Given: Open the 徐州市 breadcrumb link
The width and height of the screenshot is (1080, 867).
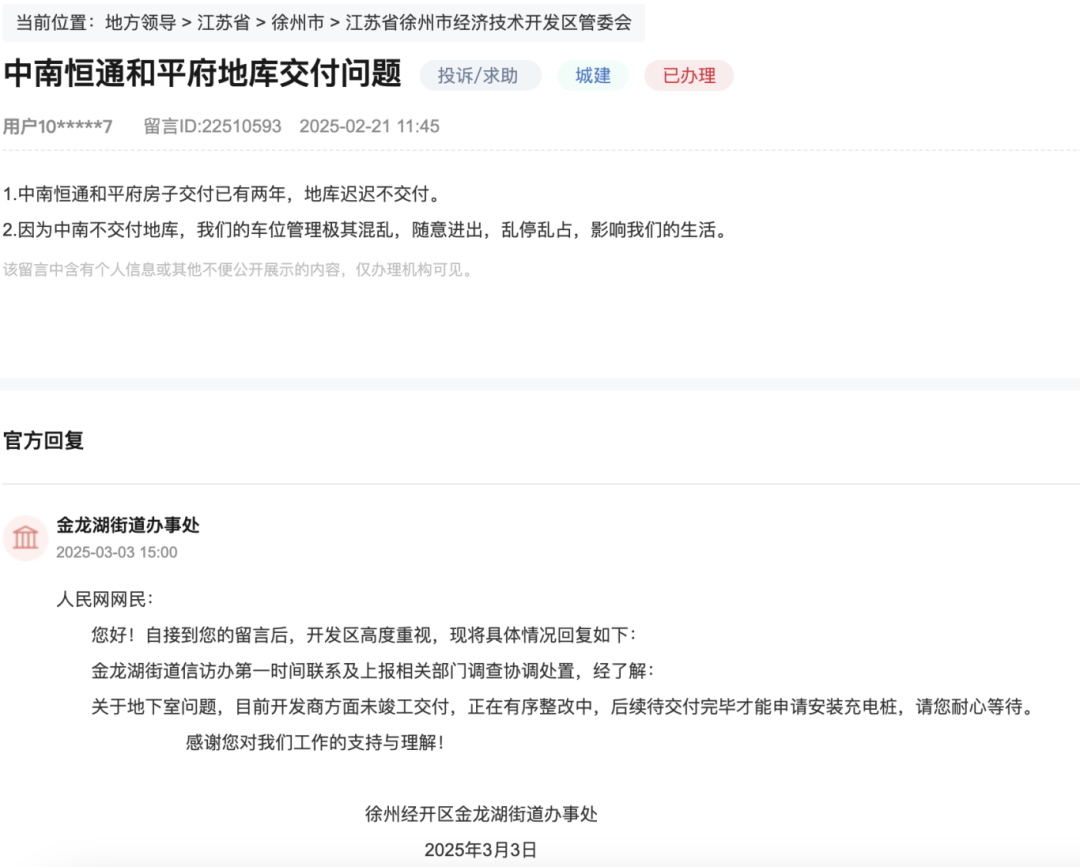Looking at the screenshot, I should [x=298, y=23].
